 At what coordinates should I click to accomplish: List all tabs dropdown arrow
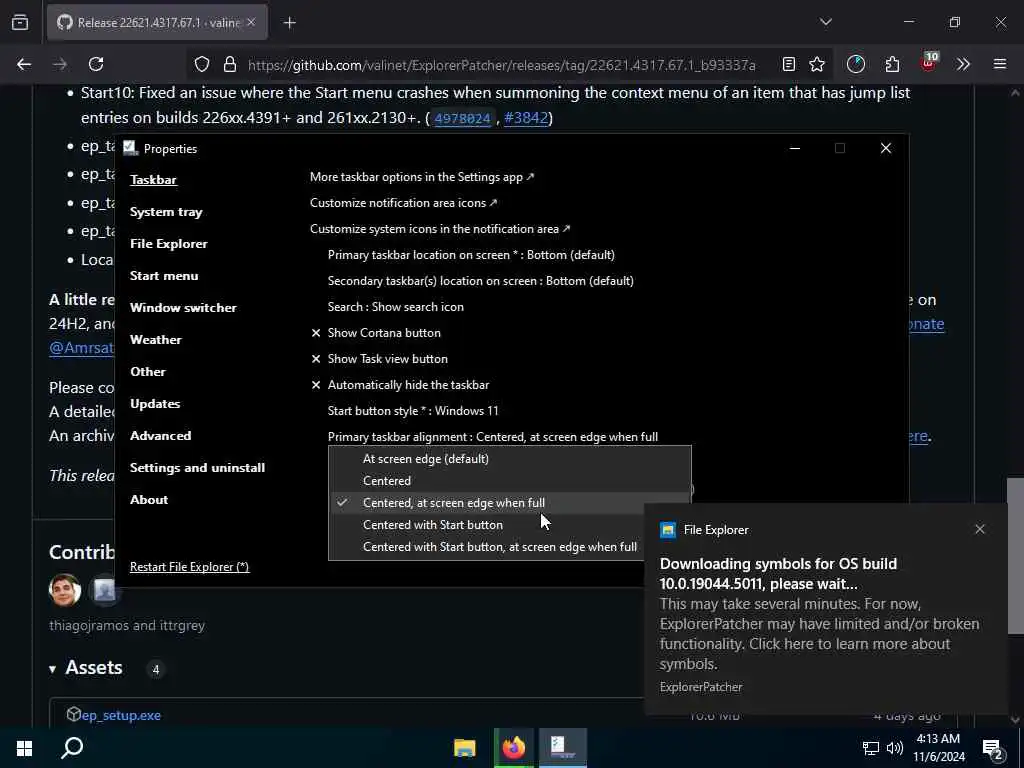[825, 22]
